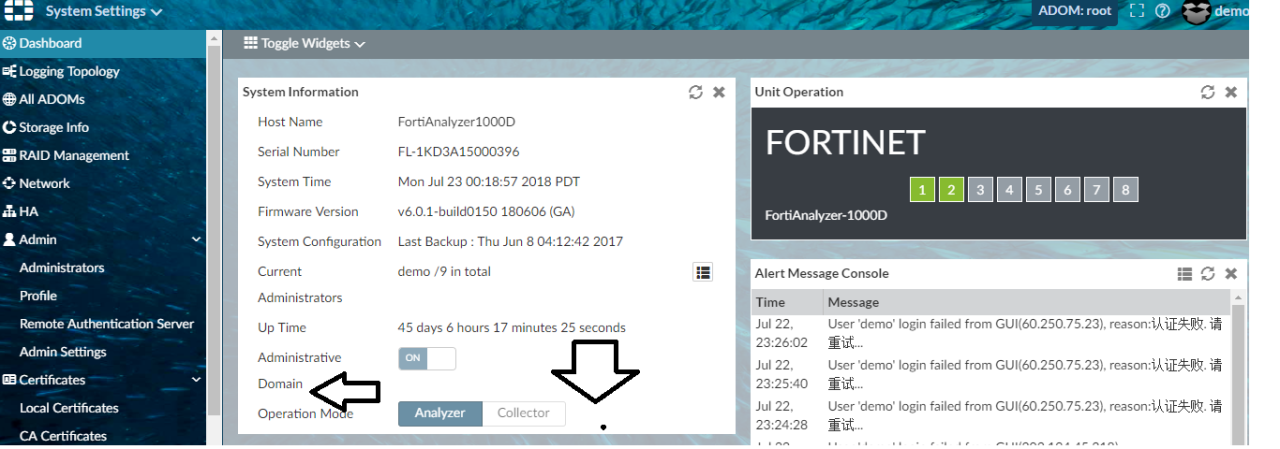1280x449 pixels.
Task: Open Local Certificates item
Action: pos(69,407)
